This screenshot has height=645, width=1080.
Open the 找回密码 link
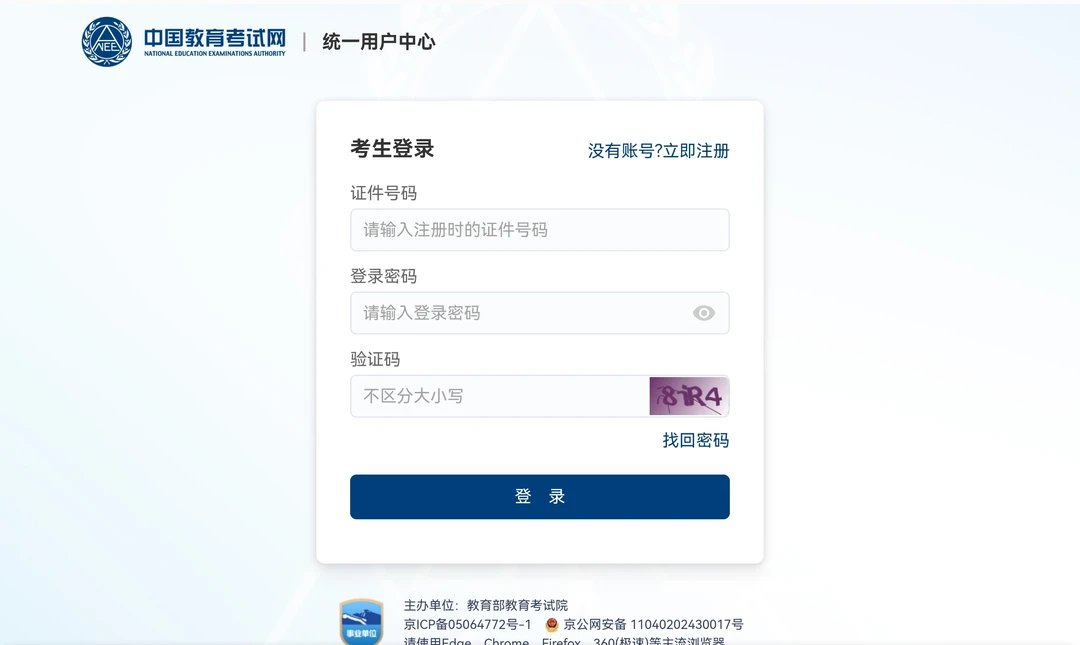point(695,440)
